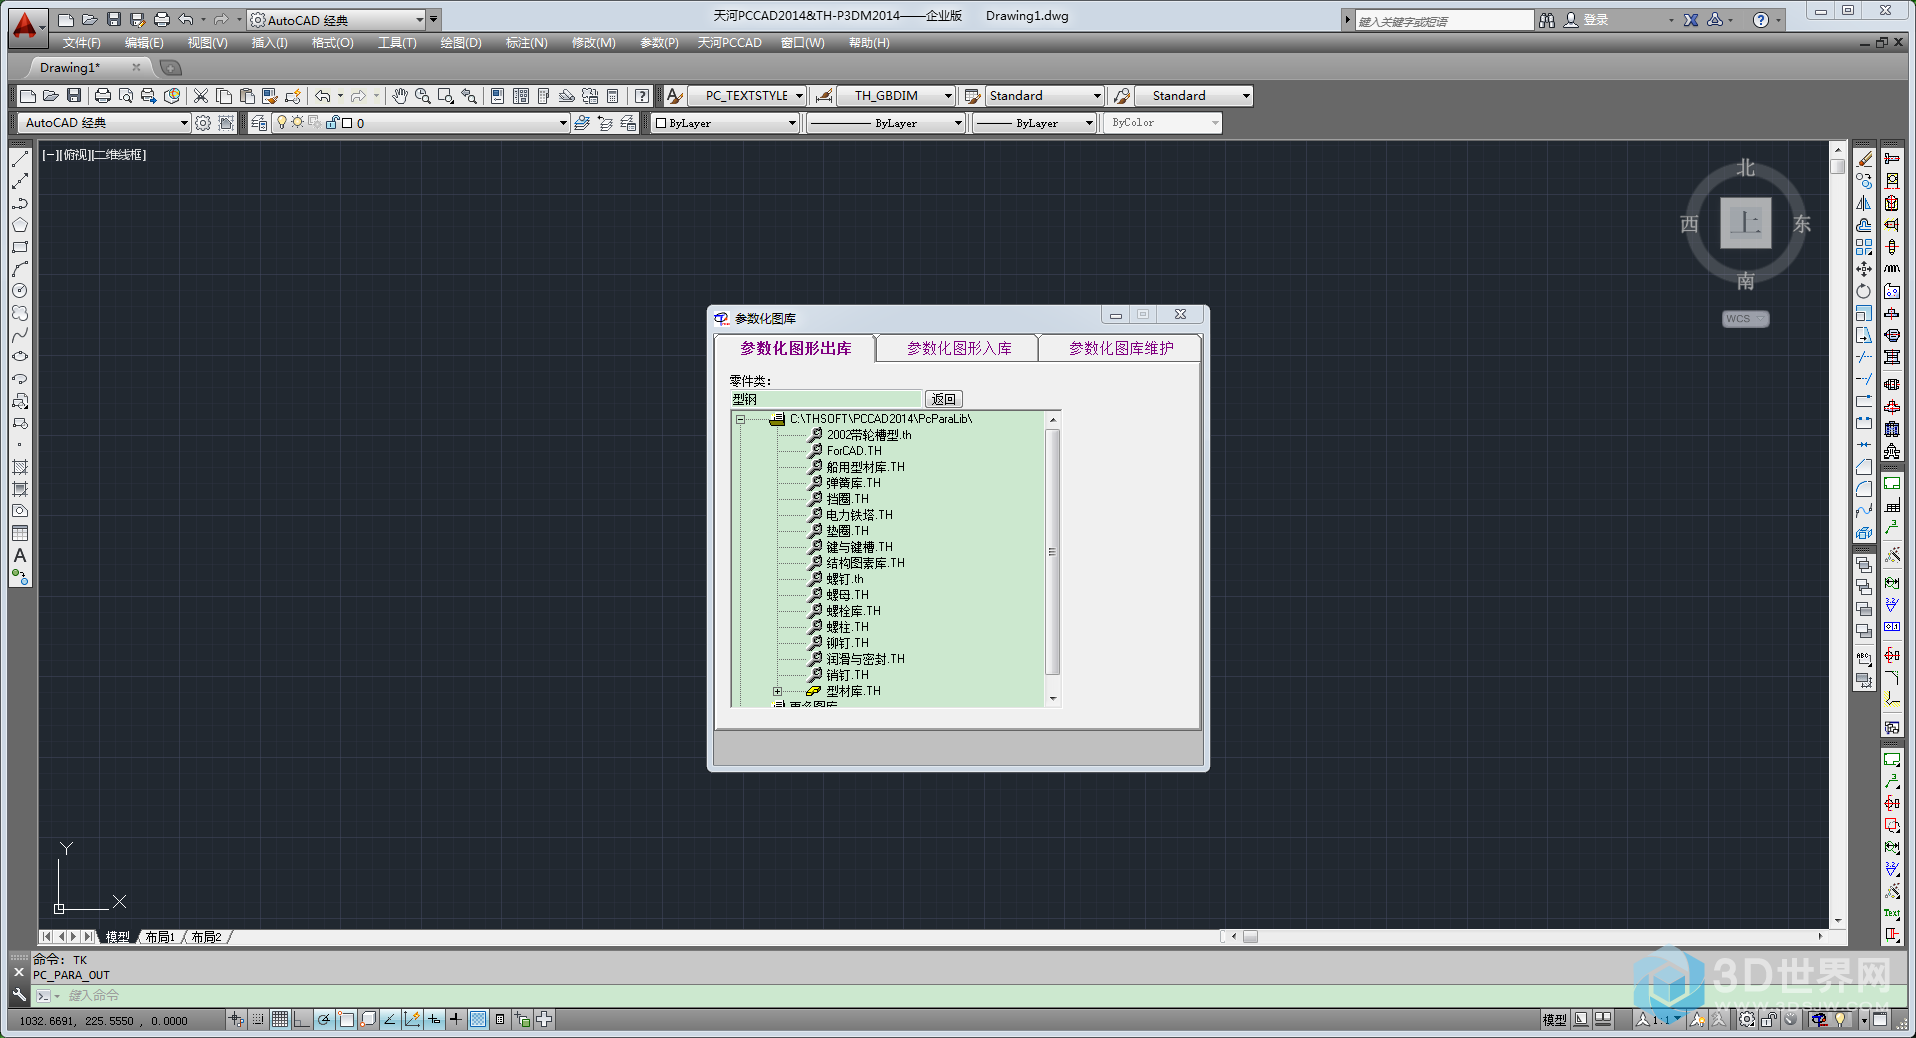
Task: Open the 标注(N) menu
Action: point(526,43)
